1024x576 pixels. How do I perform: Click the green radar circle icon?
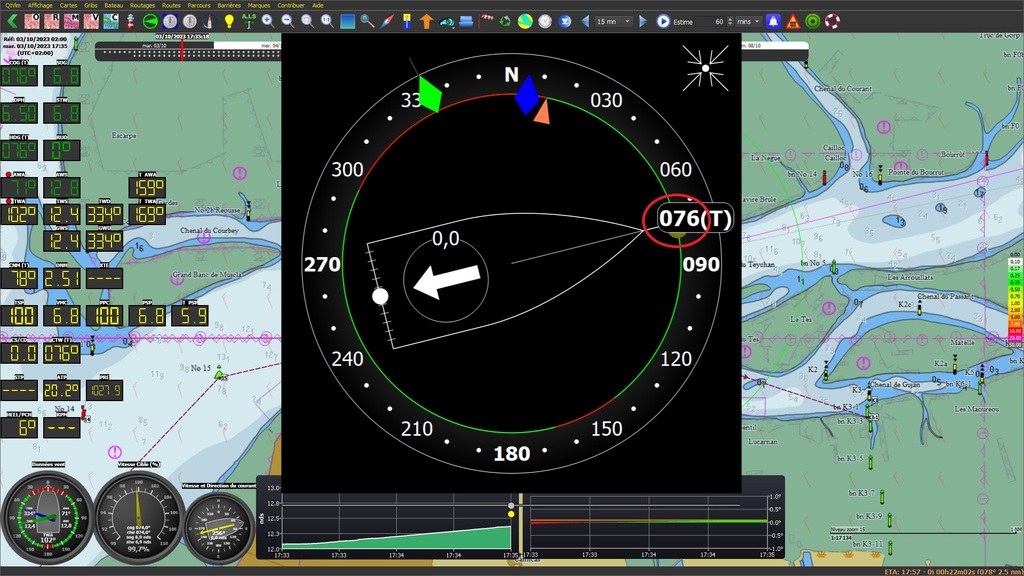[150, 21]
